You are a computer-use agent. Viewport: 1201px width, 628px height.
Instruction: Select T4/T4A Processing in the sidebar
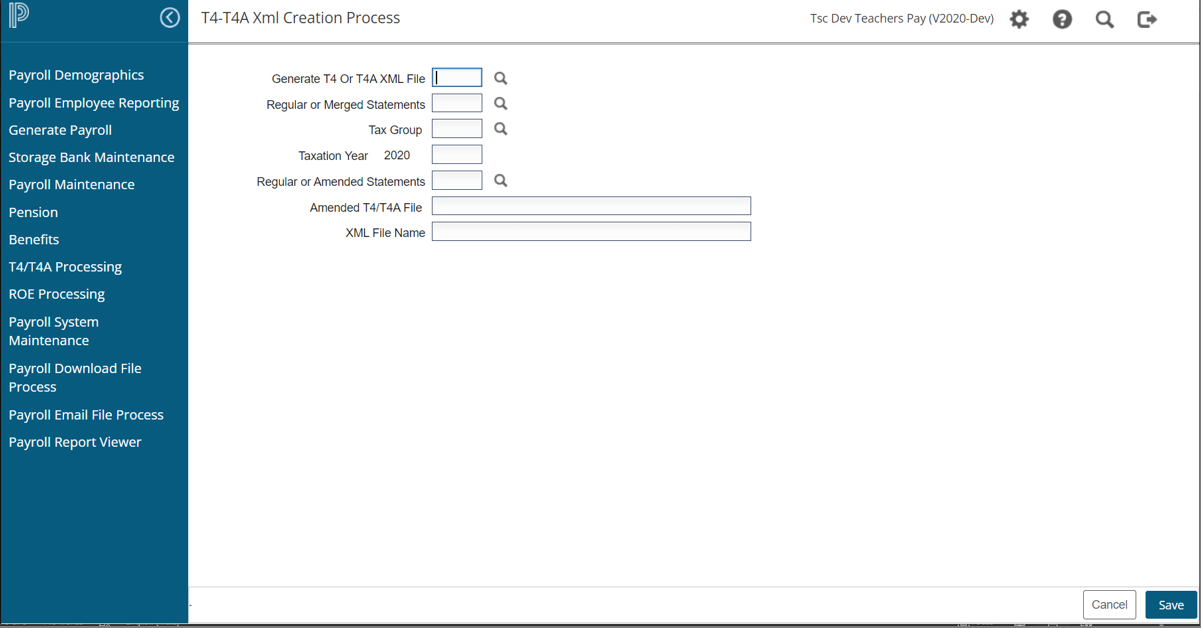pos(65,267)
